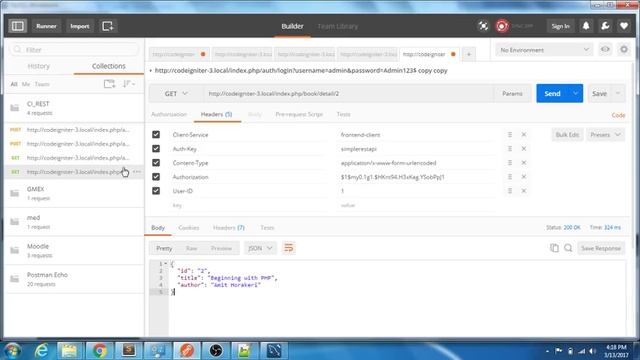Image resolution: width=640 pixels, height=360 pixels.
Task: Expand the Send button dropdown arrow
Action: click(576, 93)
